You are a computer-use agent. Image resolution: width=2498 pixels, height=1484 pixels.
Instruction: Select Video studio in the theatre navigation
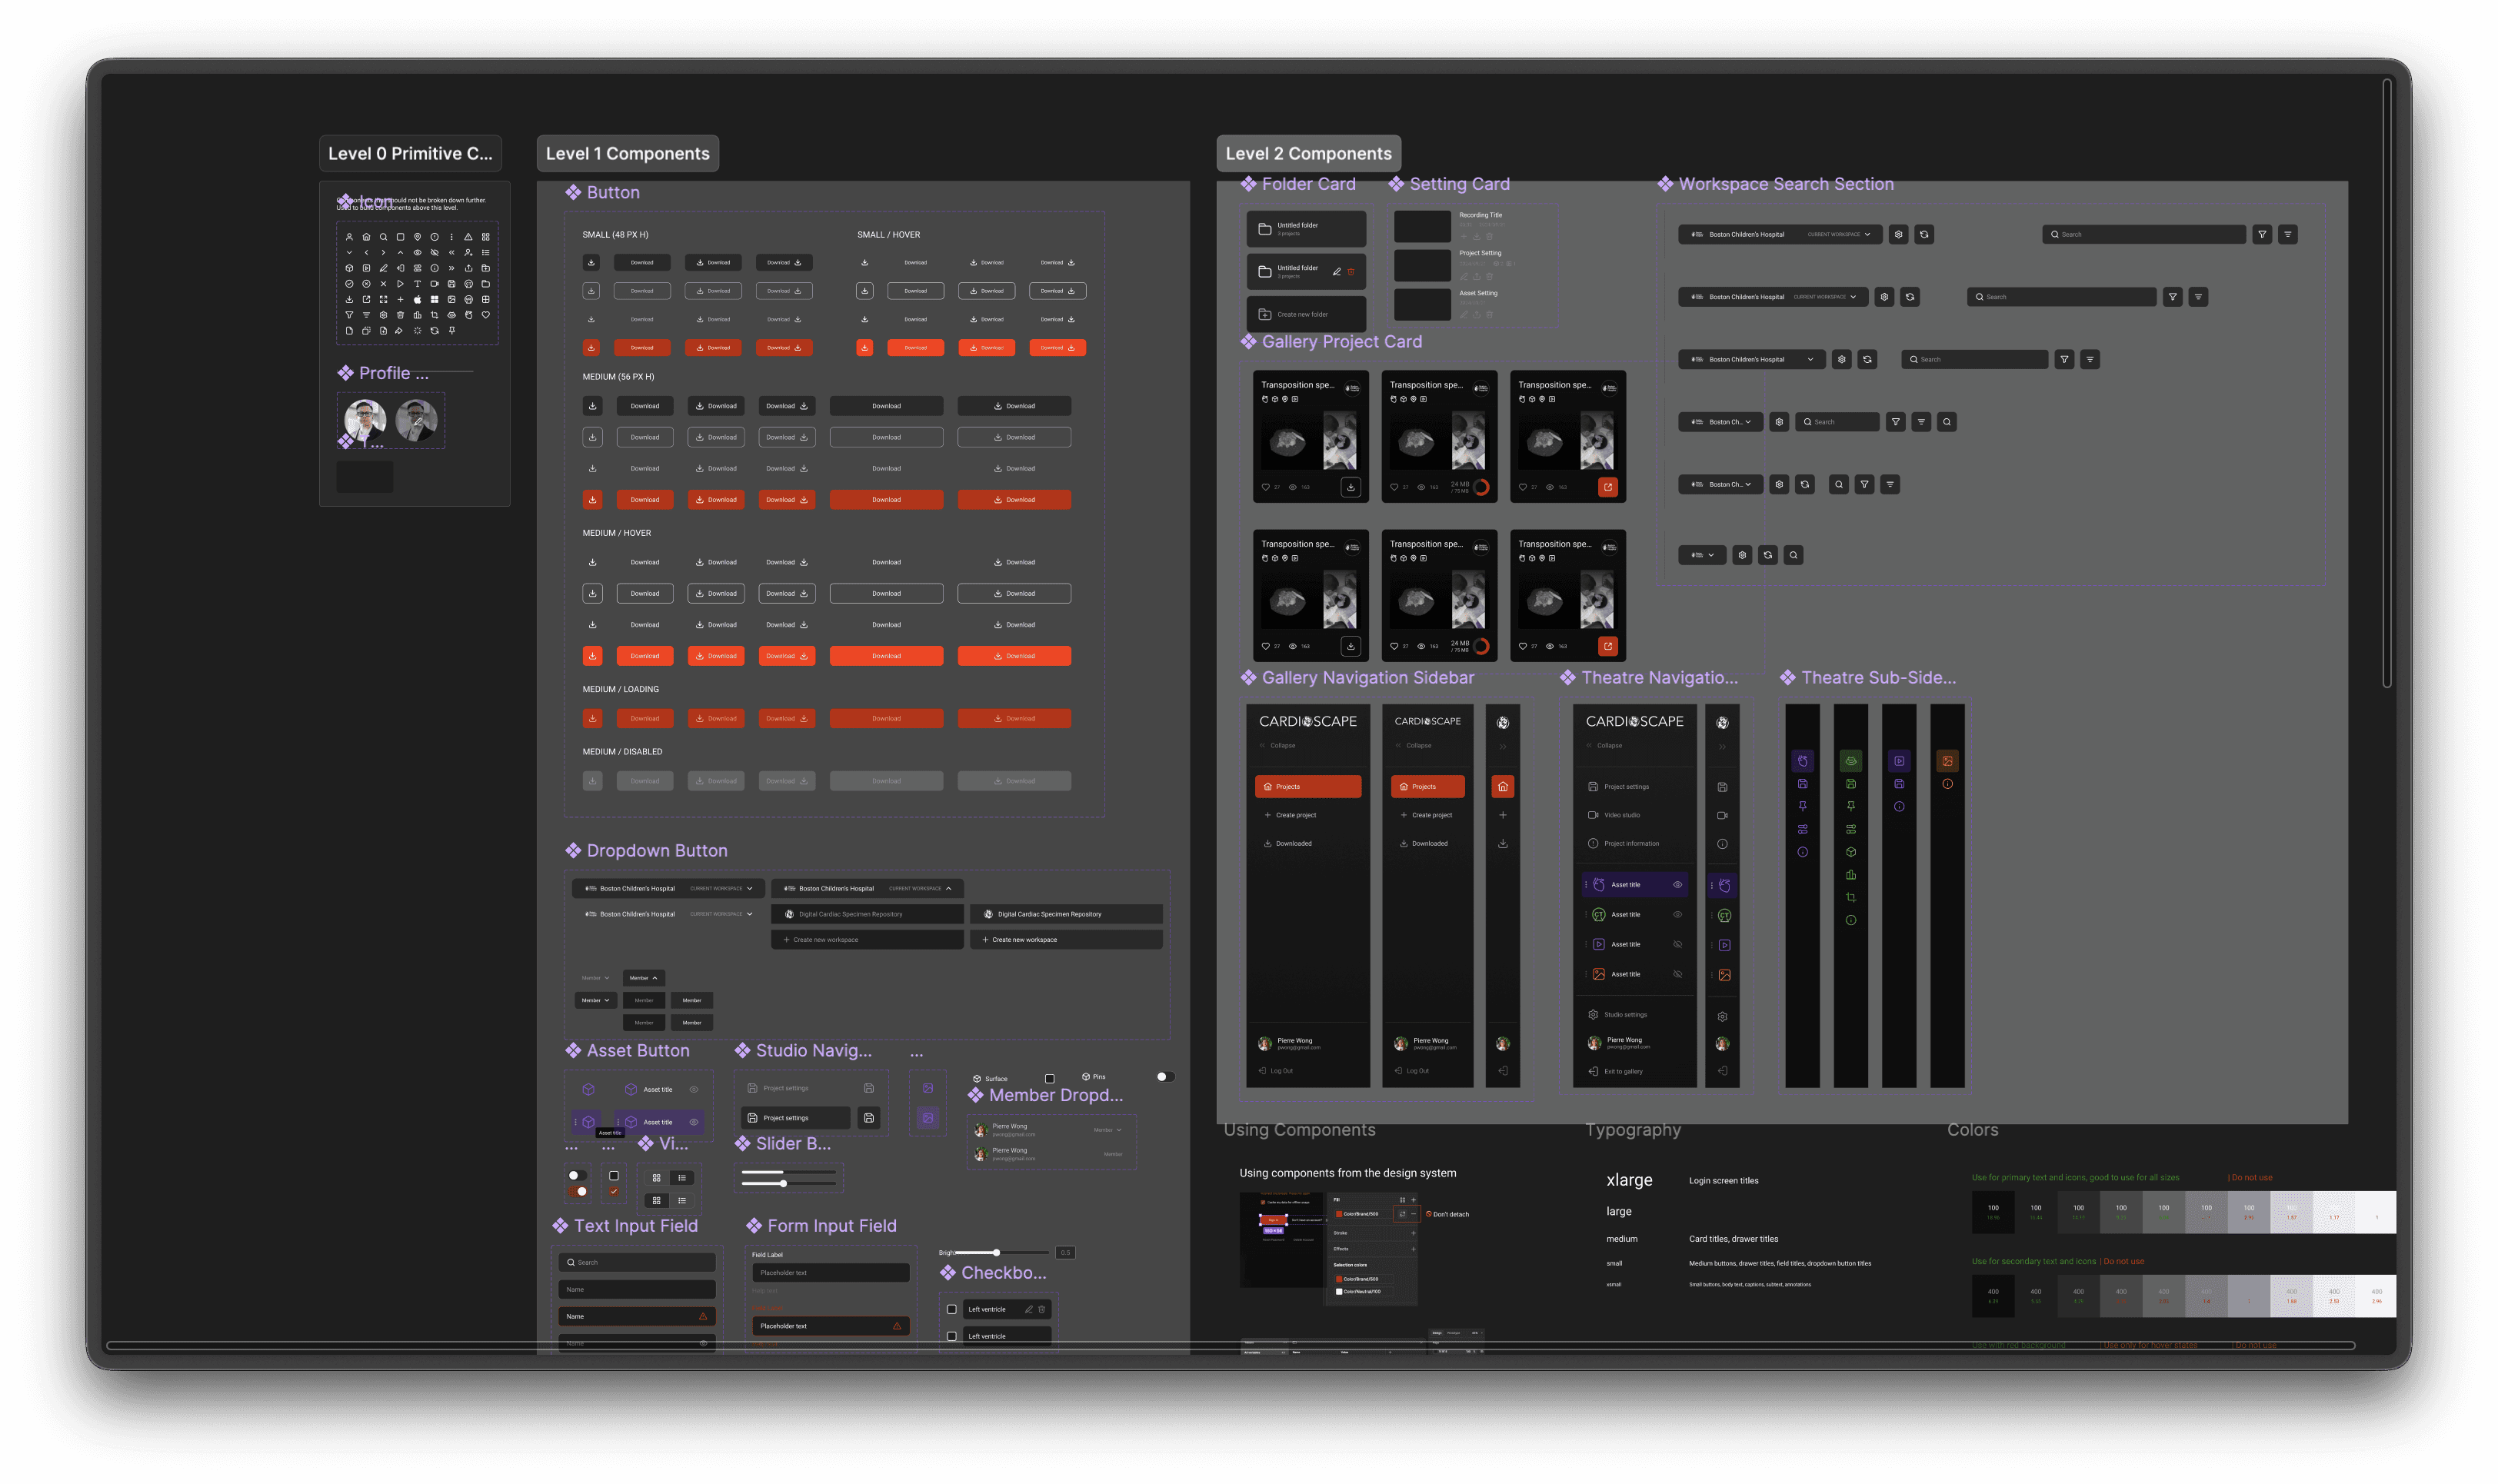coord(1621,815)
